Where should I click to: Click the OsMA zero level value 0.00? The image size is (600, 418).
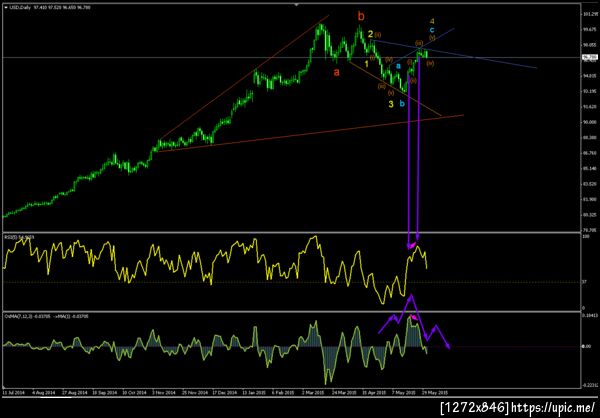point(585,346)
